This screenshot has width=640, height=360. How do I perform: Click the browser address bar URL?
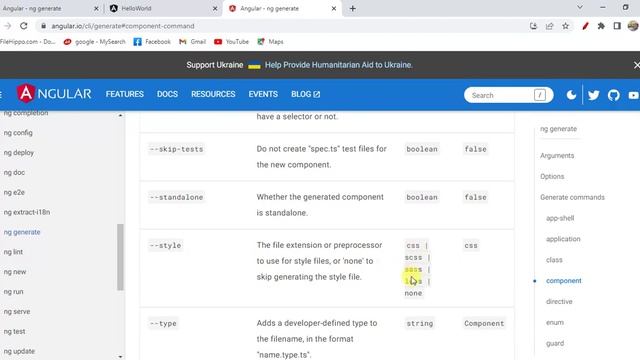pos(122,26)
